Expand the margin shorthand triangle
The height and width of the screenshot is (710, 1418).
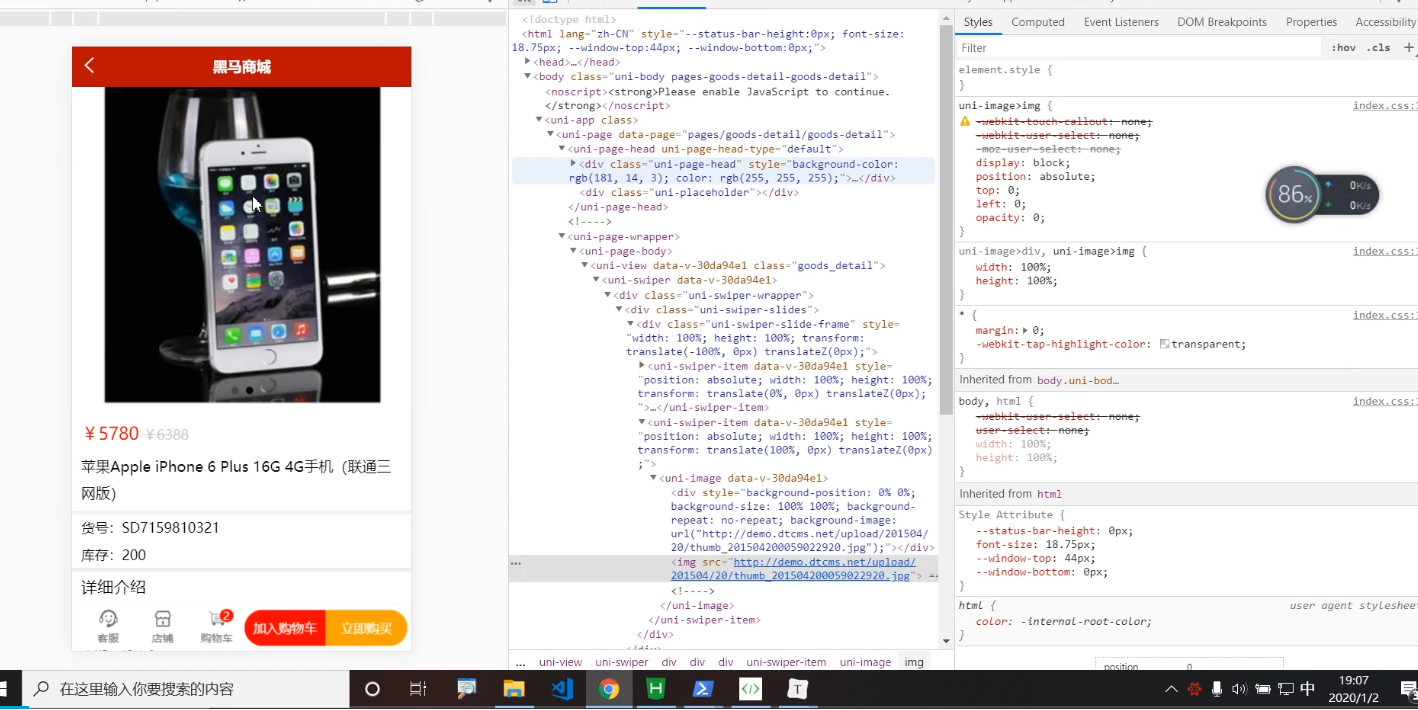(1025, 330)
